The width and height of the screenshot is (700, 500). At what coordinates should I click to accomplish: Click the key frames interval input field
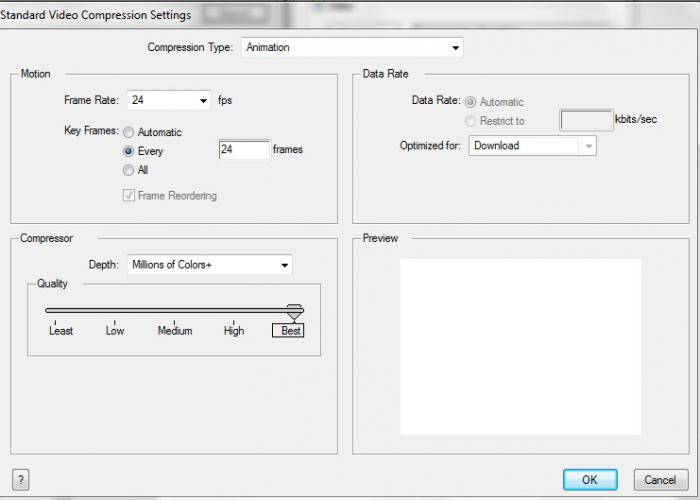click(x=244, y=150)
